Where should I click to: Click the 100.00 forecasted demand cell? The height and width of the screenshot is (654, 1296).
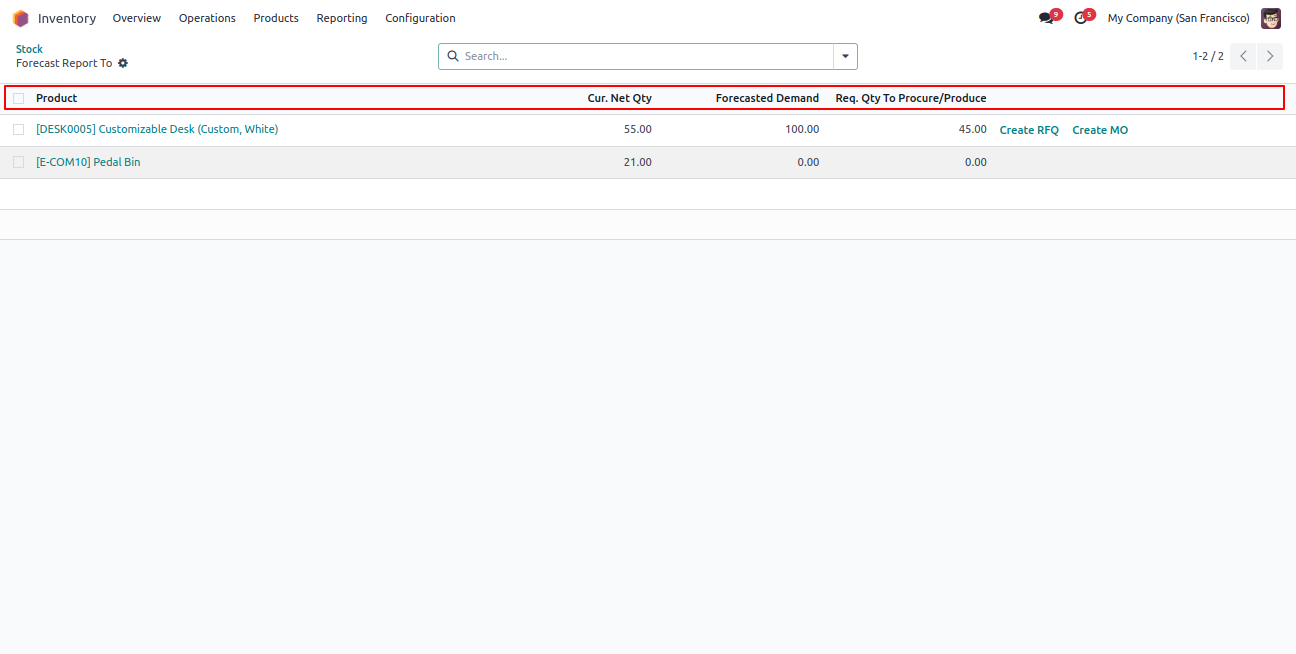(x=801, y=130)
